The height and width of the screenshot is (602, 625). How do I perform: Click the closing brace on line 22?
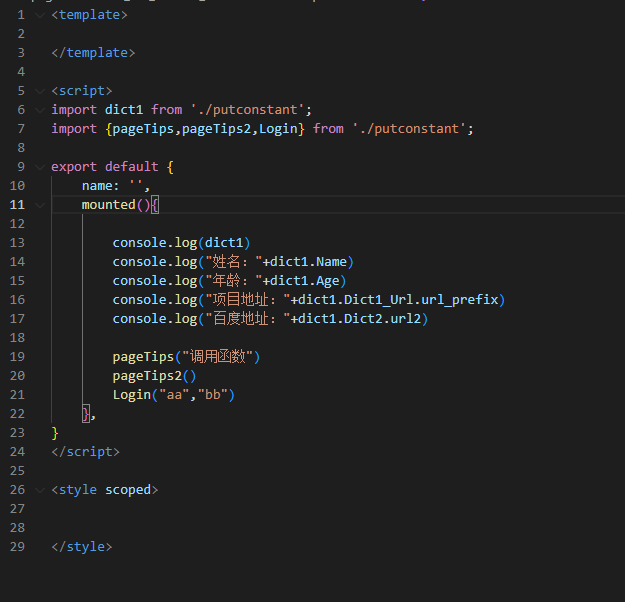(x=86, y=414)
